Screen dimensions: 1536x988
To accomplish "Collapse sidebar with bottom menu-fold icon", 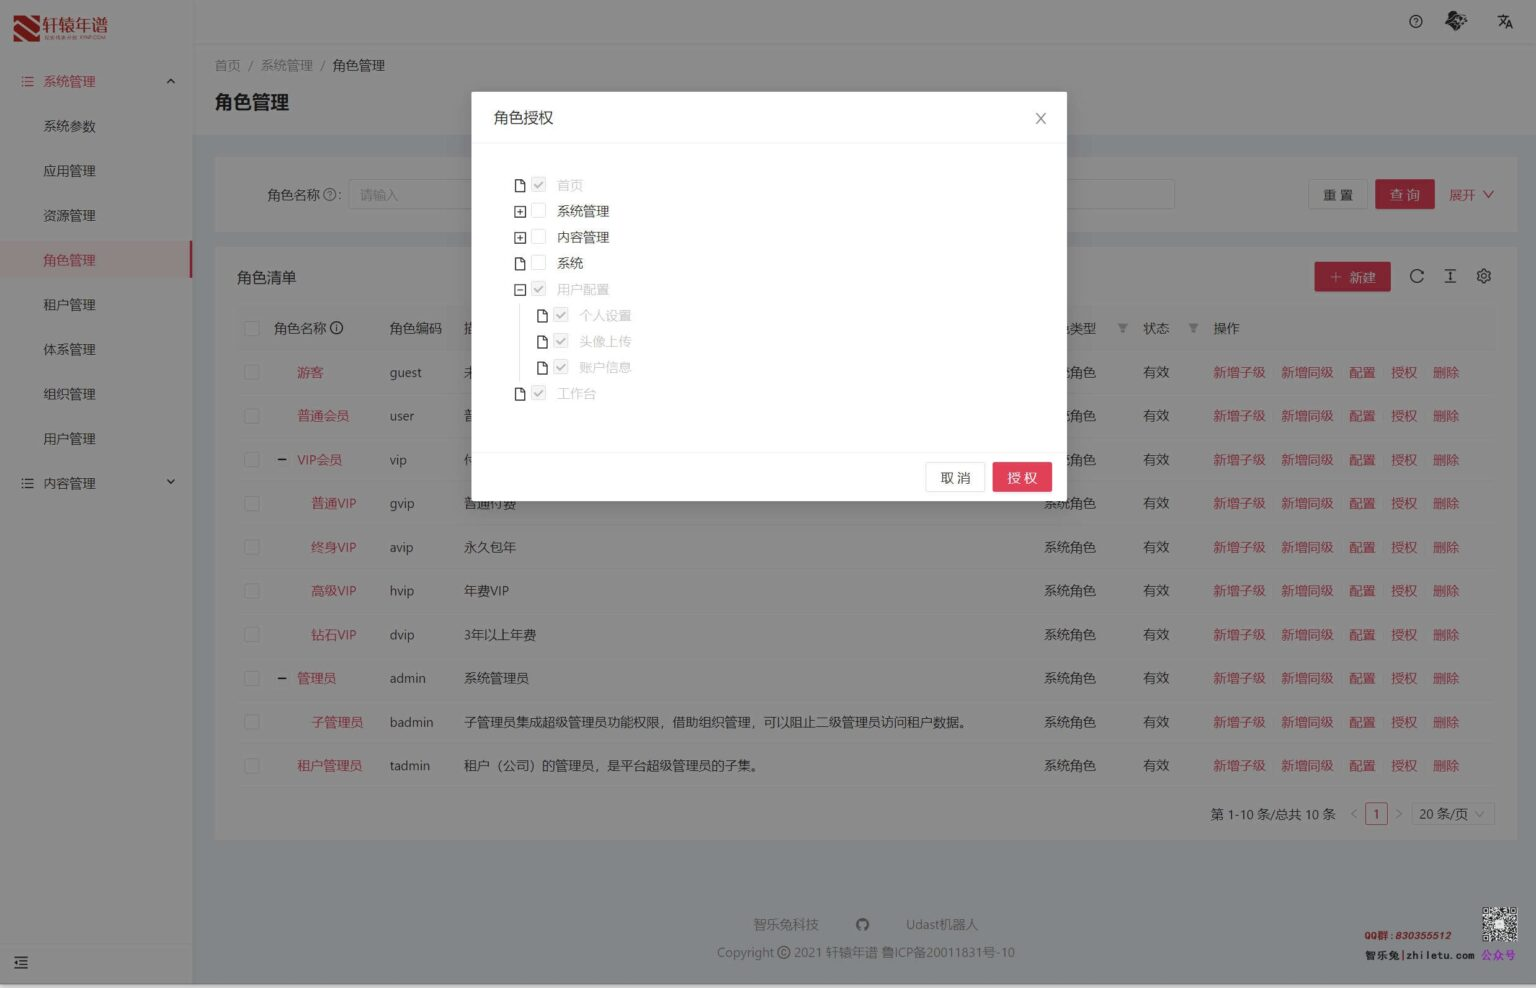I will tap(21, 963).
